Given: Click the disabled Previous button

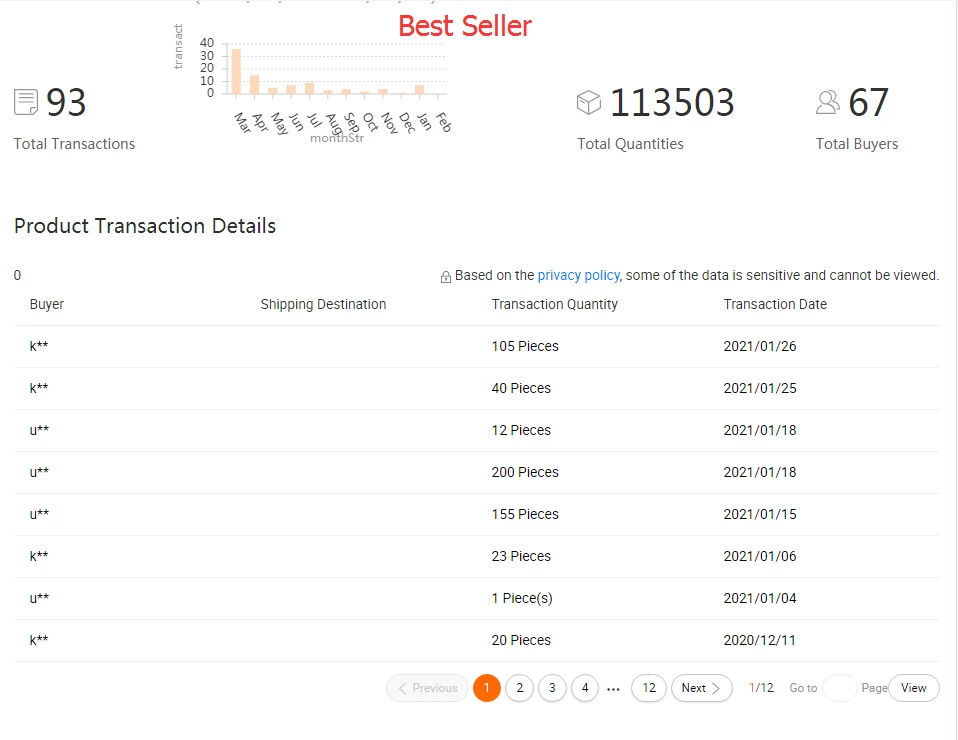Looking at the screenshot, I should pos(427,688).
